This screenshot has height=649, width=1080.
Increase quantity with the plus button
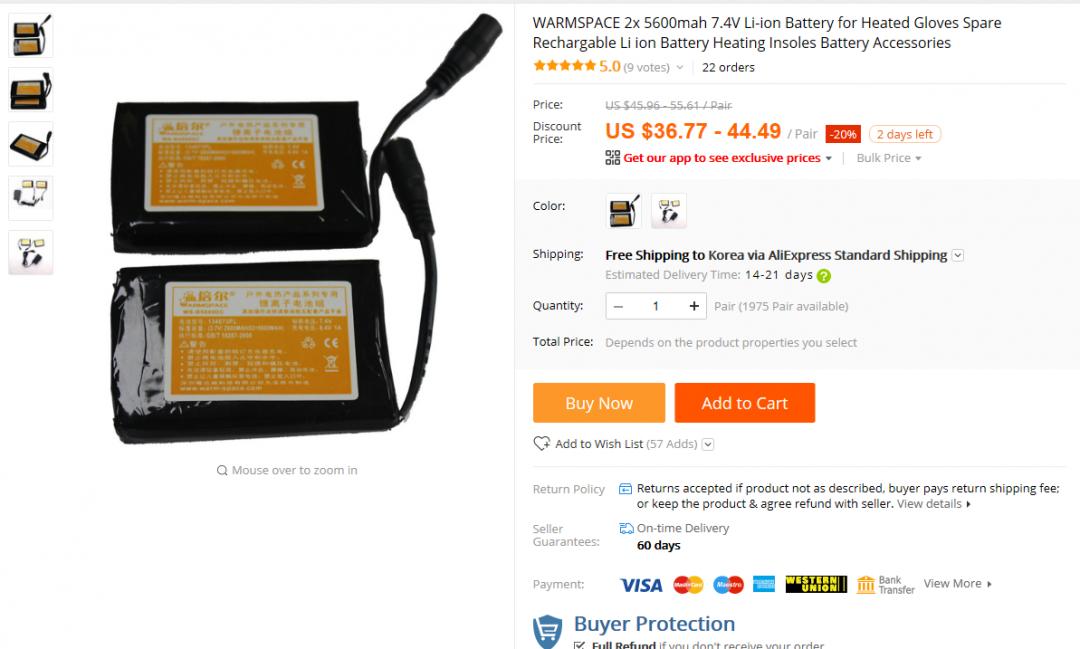tap(694, 306)
